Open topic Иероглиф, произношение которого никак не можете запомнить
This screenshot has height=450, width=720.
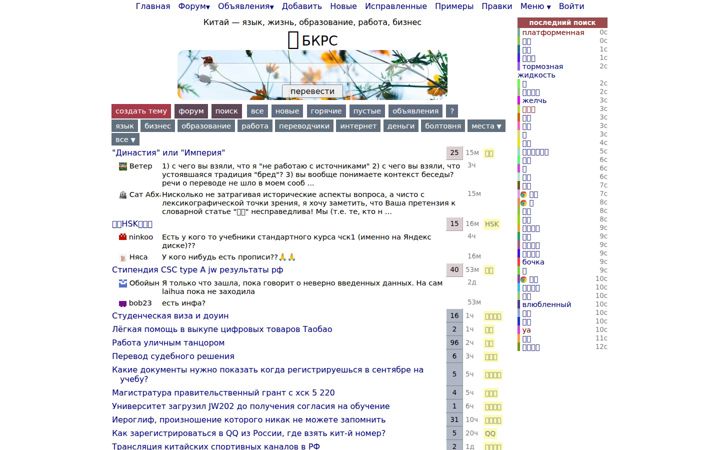click(x=248, y=420)
